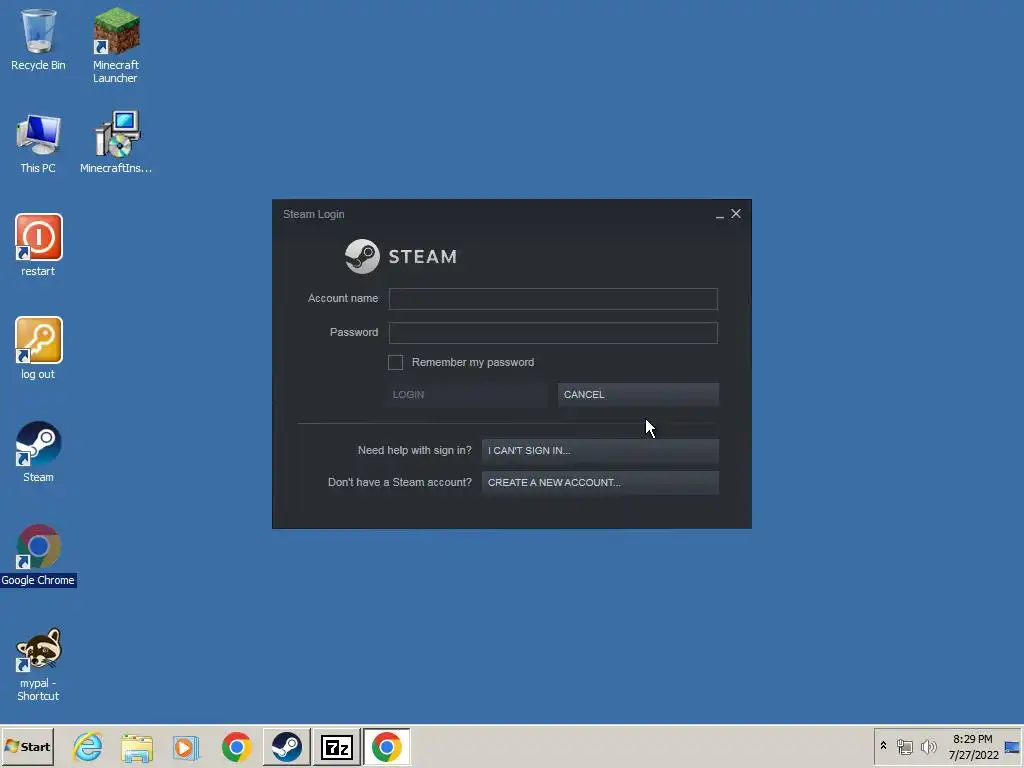Open the 7z taskbar icon
The height and width of the screenshot is (768, 1024).
click(x=336, y=746)
